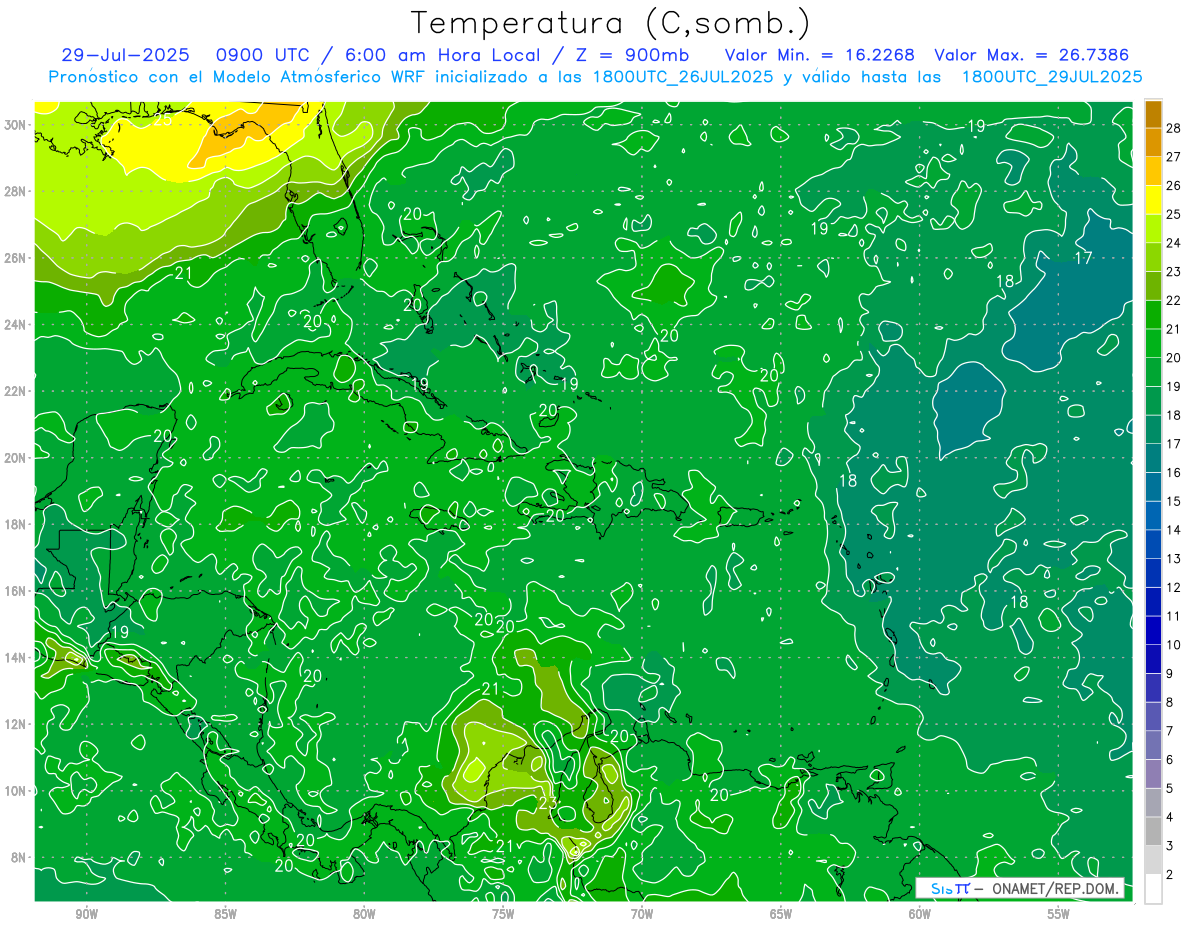This screenshot has width=1200, height=927.
Task: Click legend label '16'
Action: pos(1174,473)
